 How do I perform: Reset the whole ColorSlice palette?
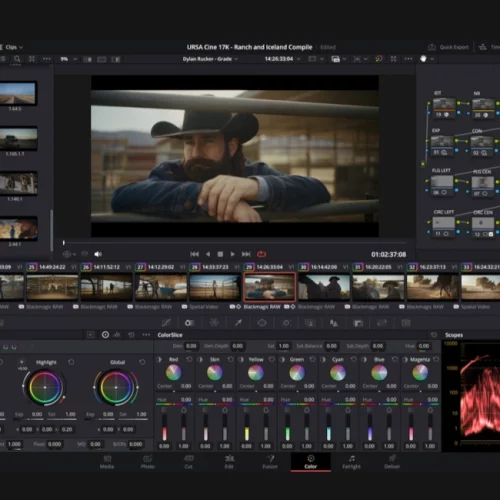[x=434, y=335]
